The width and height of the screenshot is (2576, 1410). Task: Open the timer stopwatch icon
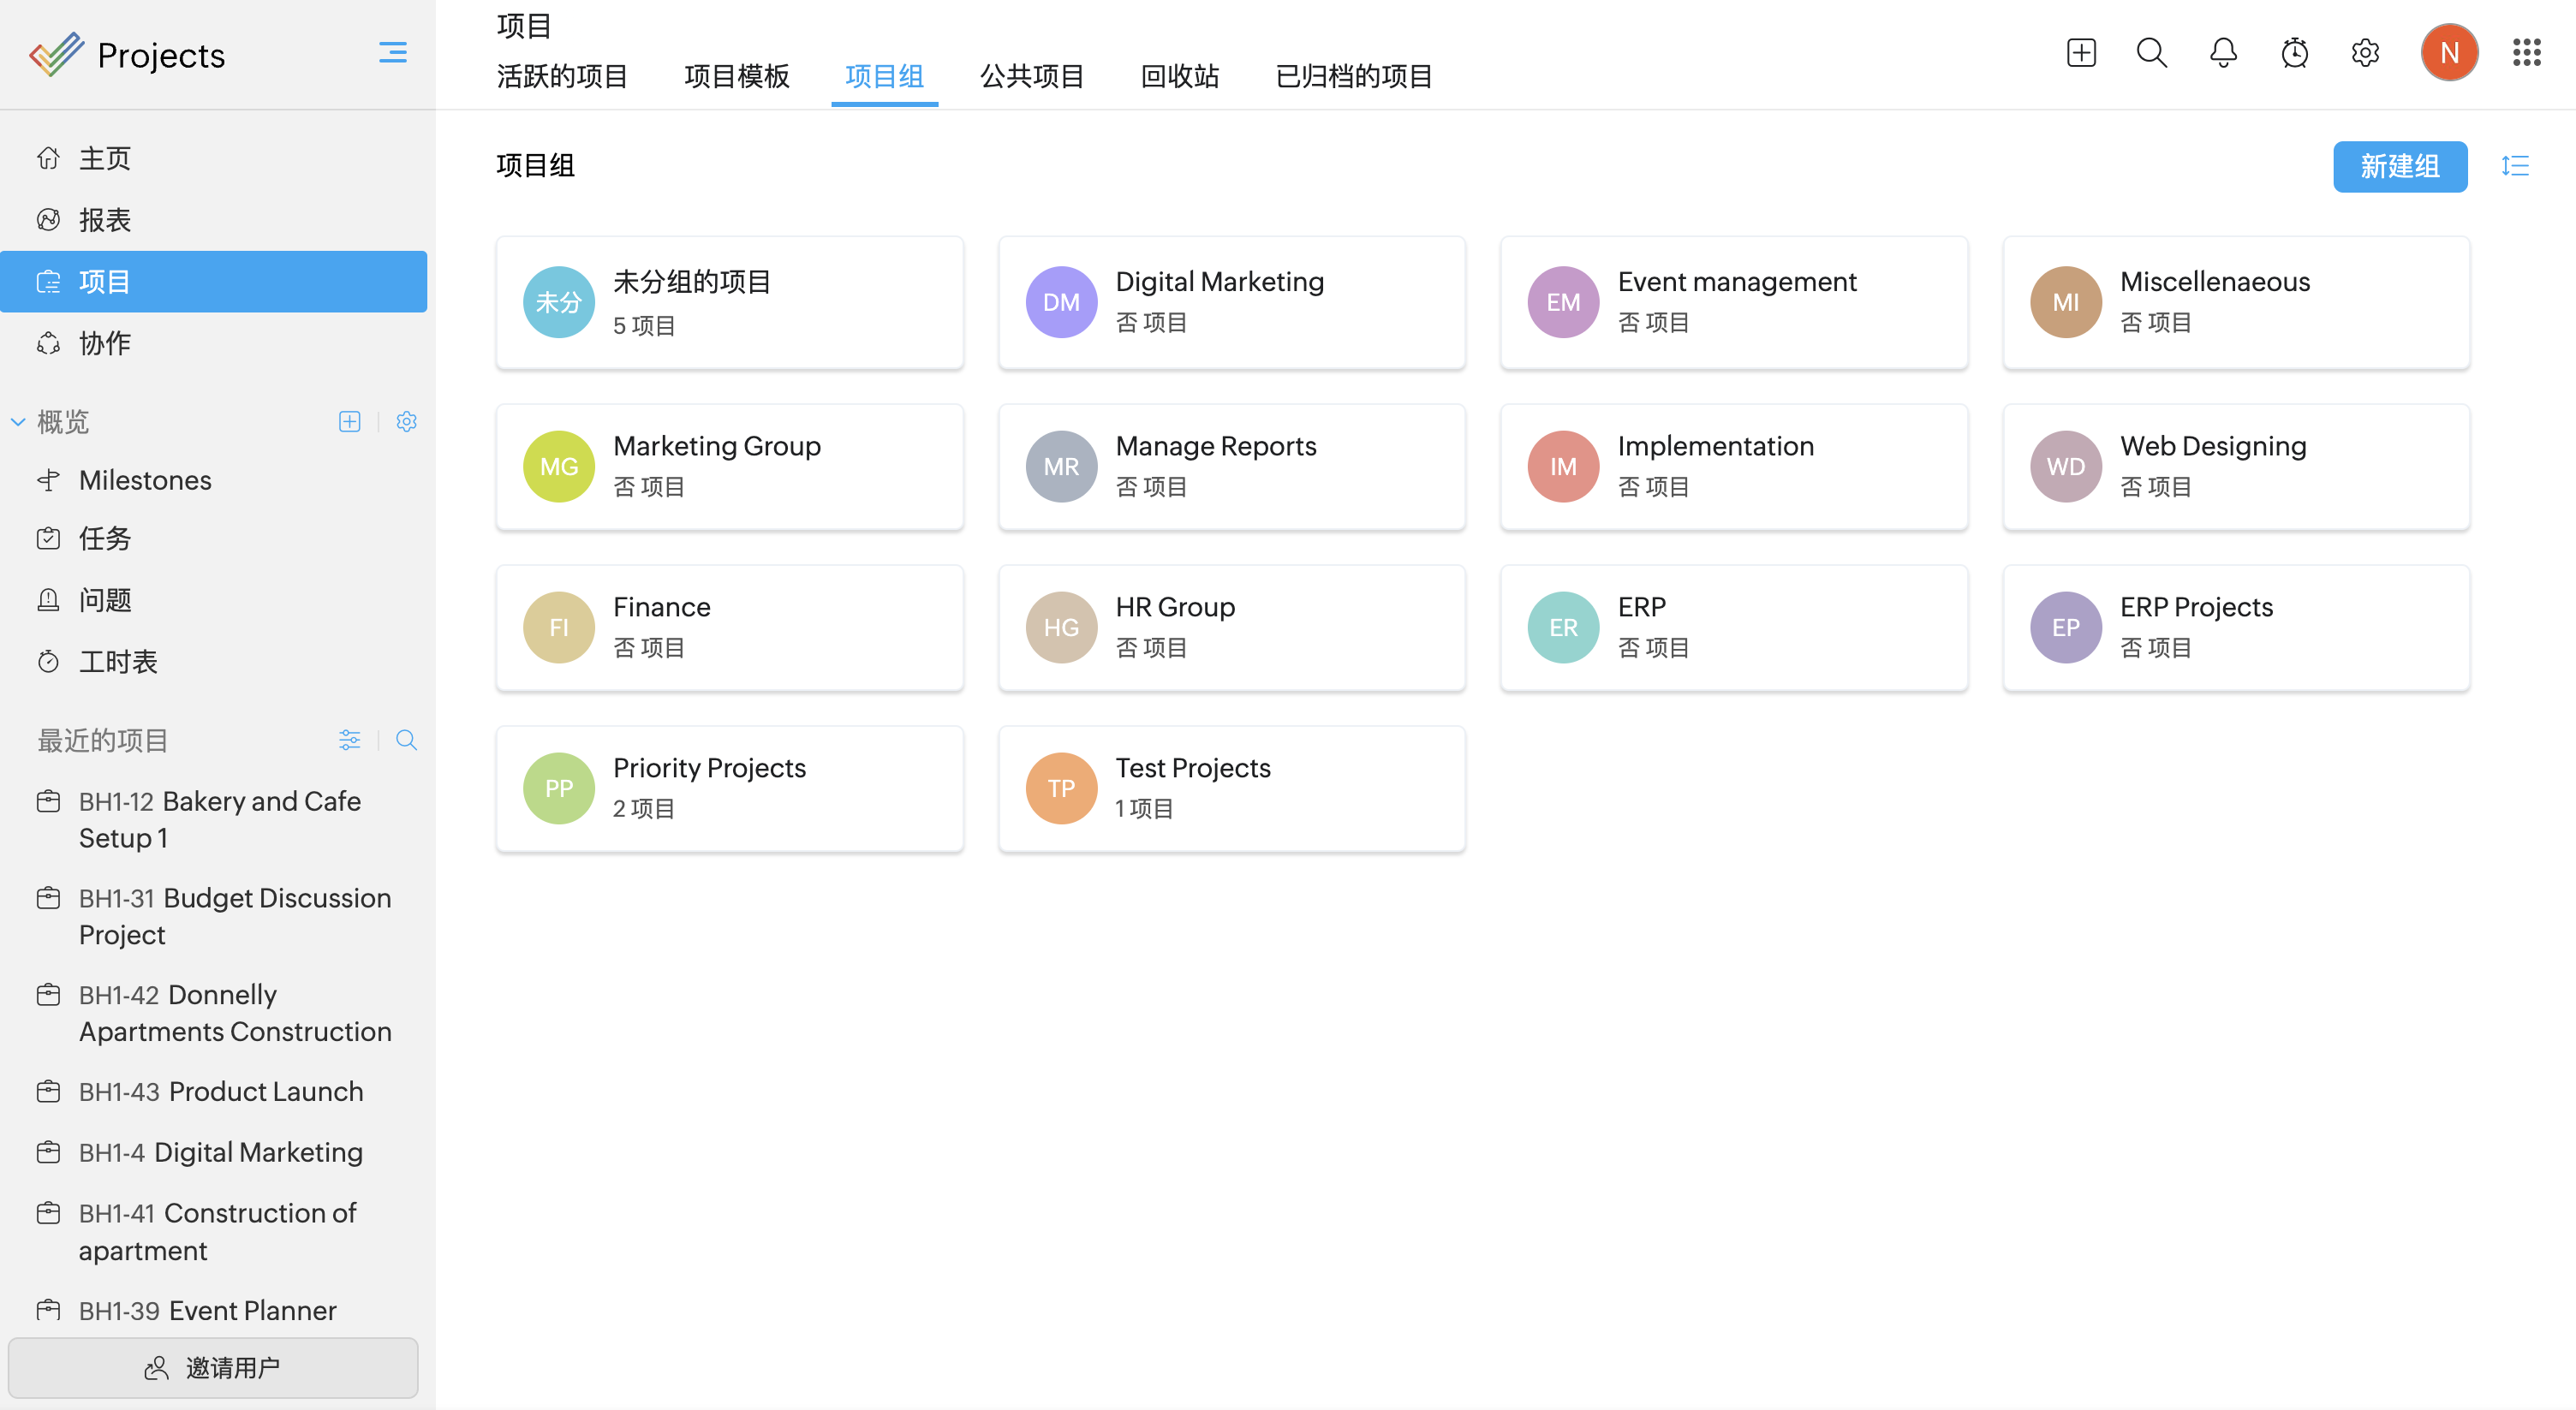coord(2294,53)
